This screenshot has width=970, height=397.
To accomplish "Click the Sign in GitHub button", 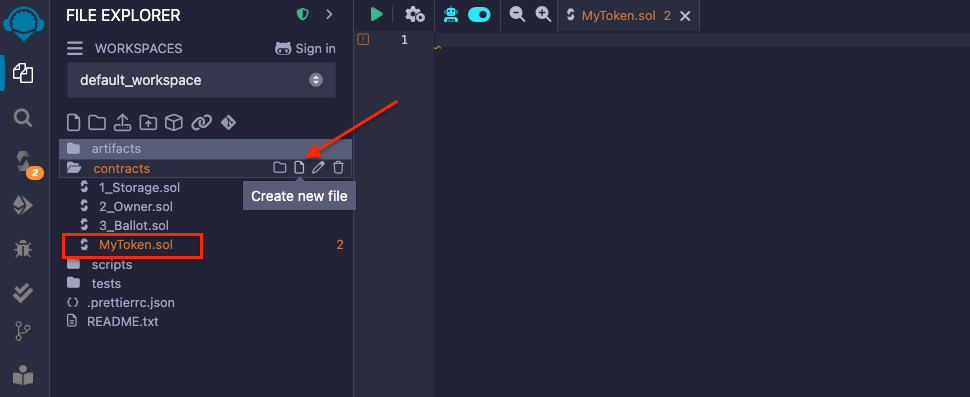I will [306, 48].
